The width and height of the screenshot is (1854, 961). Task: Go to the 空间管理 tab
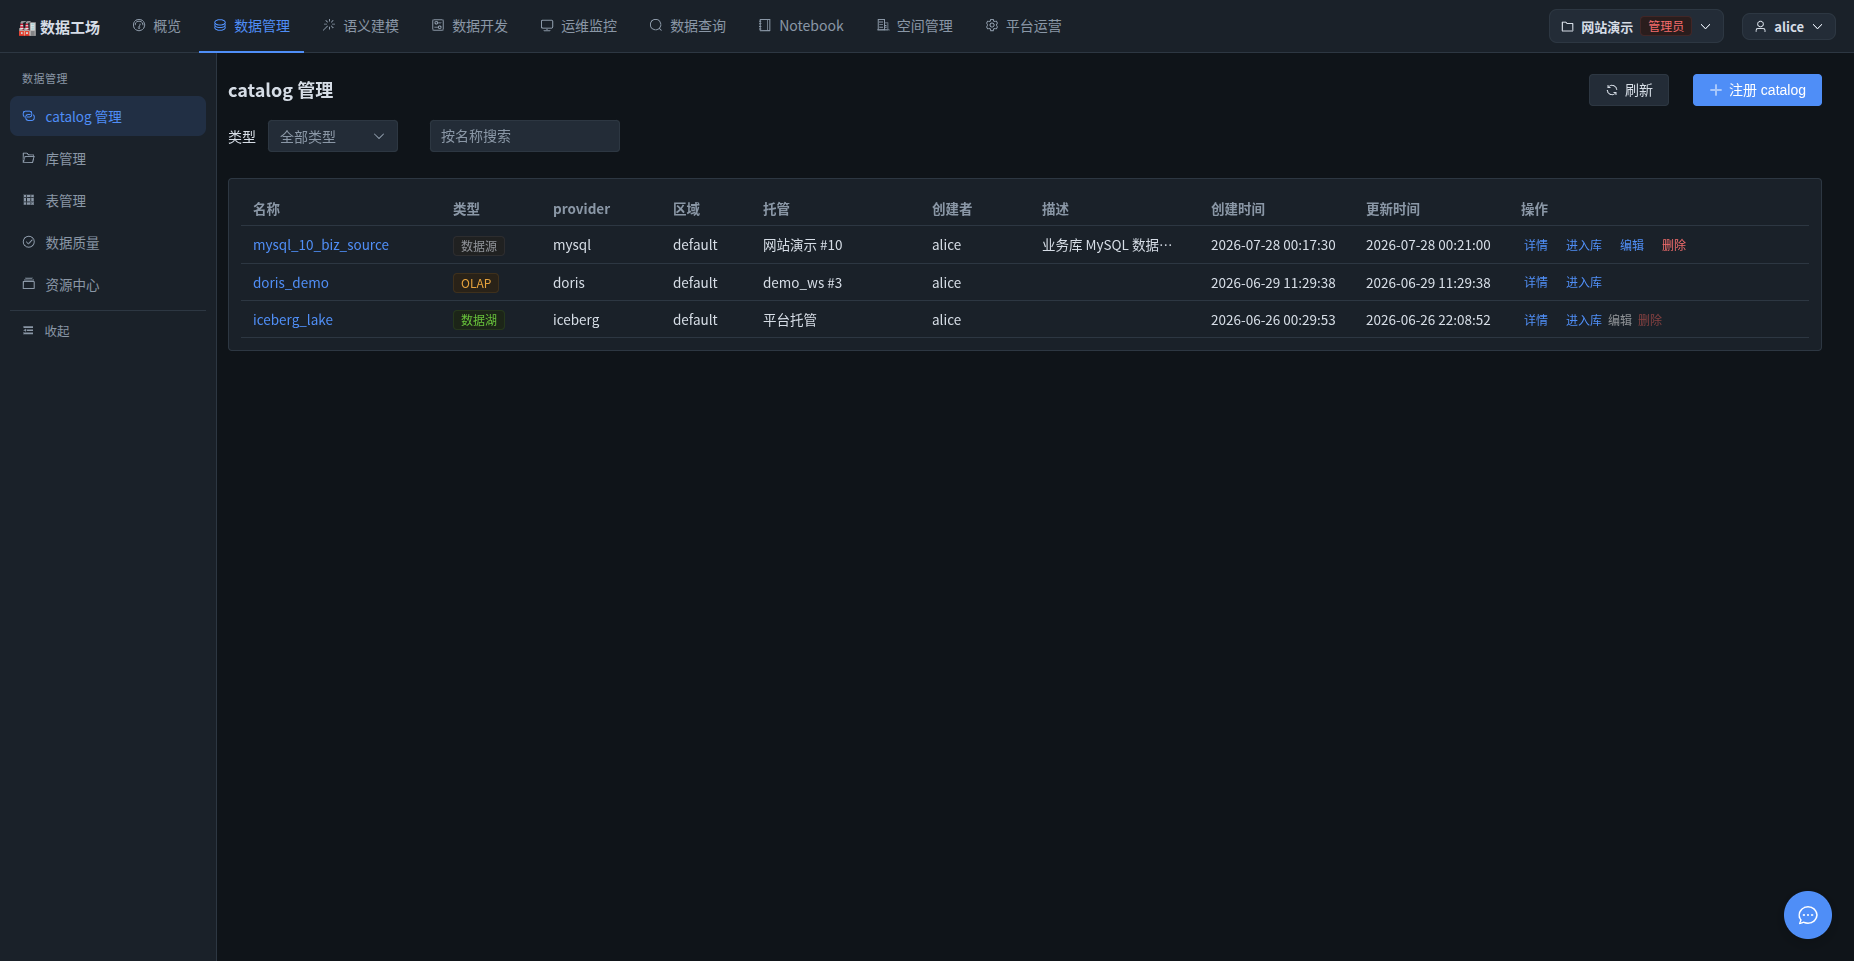[x=915, y=26]
